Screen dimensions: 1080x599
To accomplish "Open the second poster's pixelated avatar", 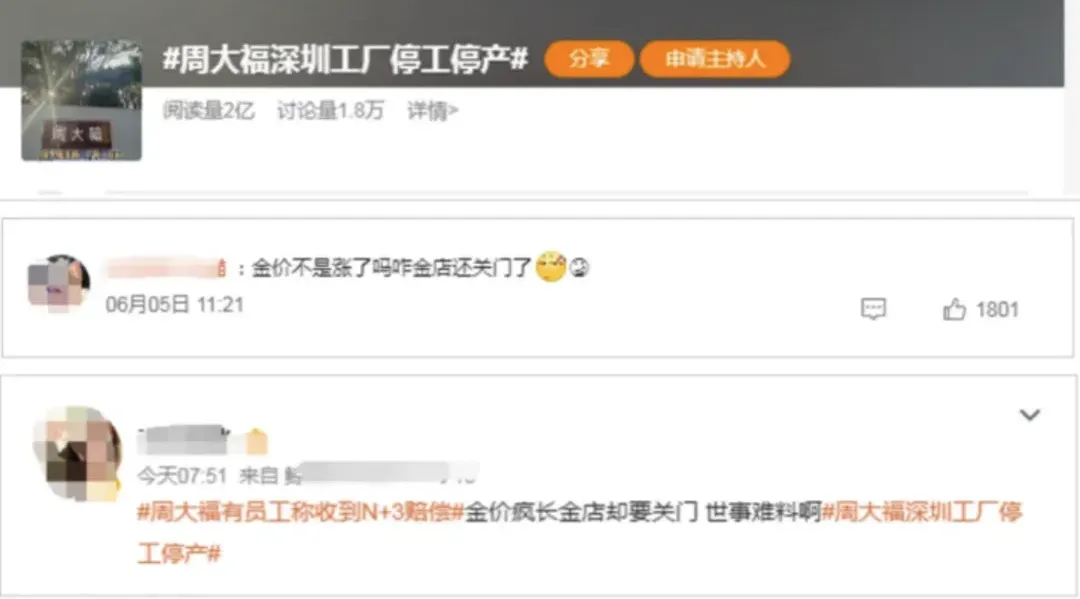I will (x=76, y=453).
